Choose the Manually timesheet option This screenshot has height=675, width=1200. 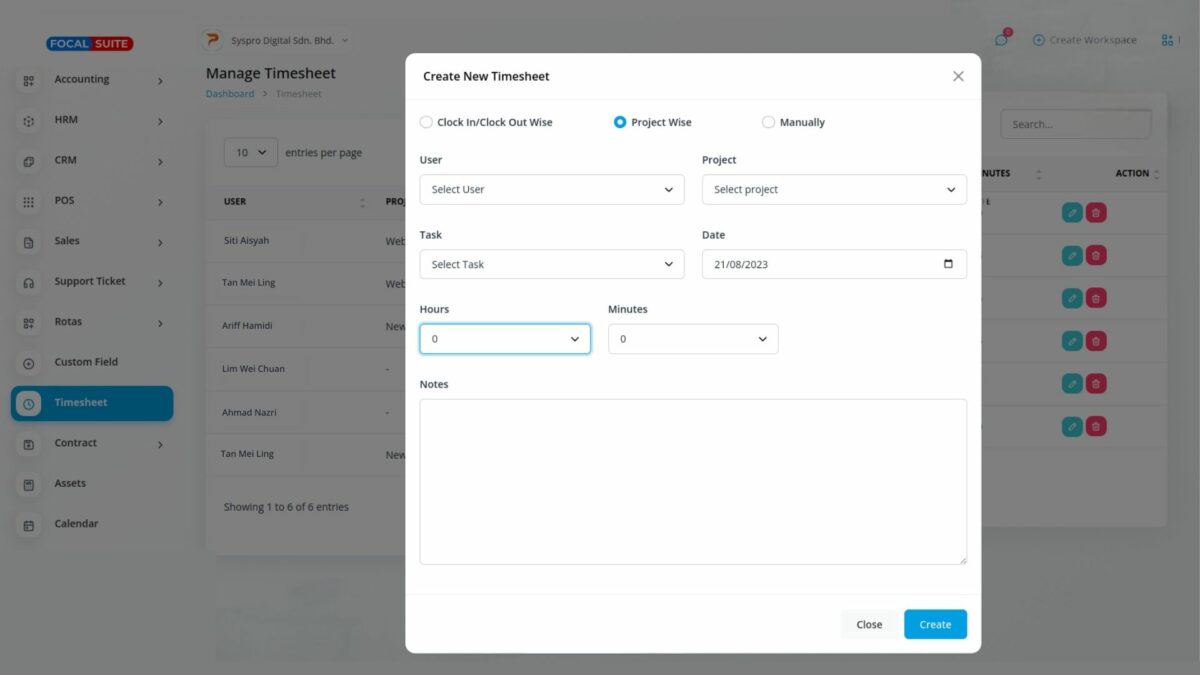768,121
